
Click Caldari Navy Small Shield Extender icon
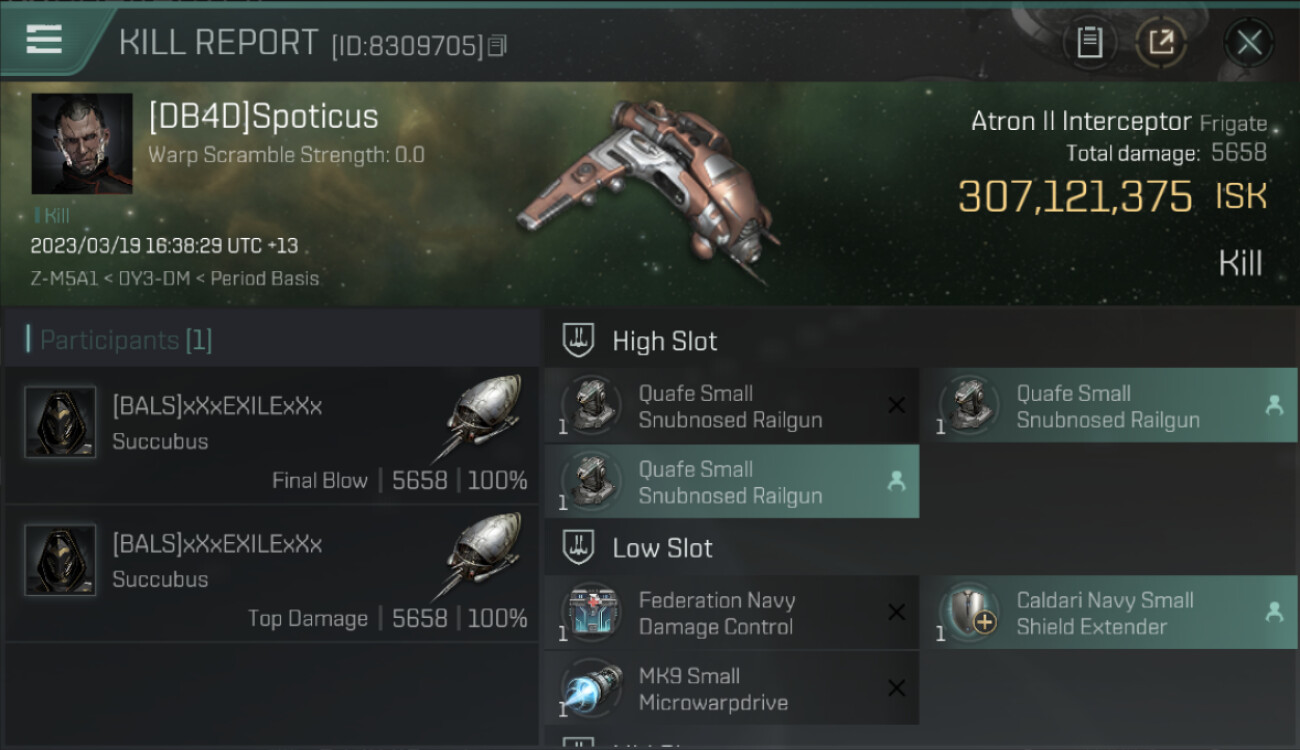(x=969, y=613)
